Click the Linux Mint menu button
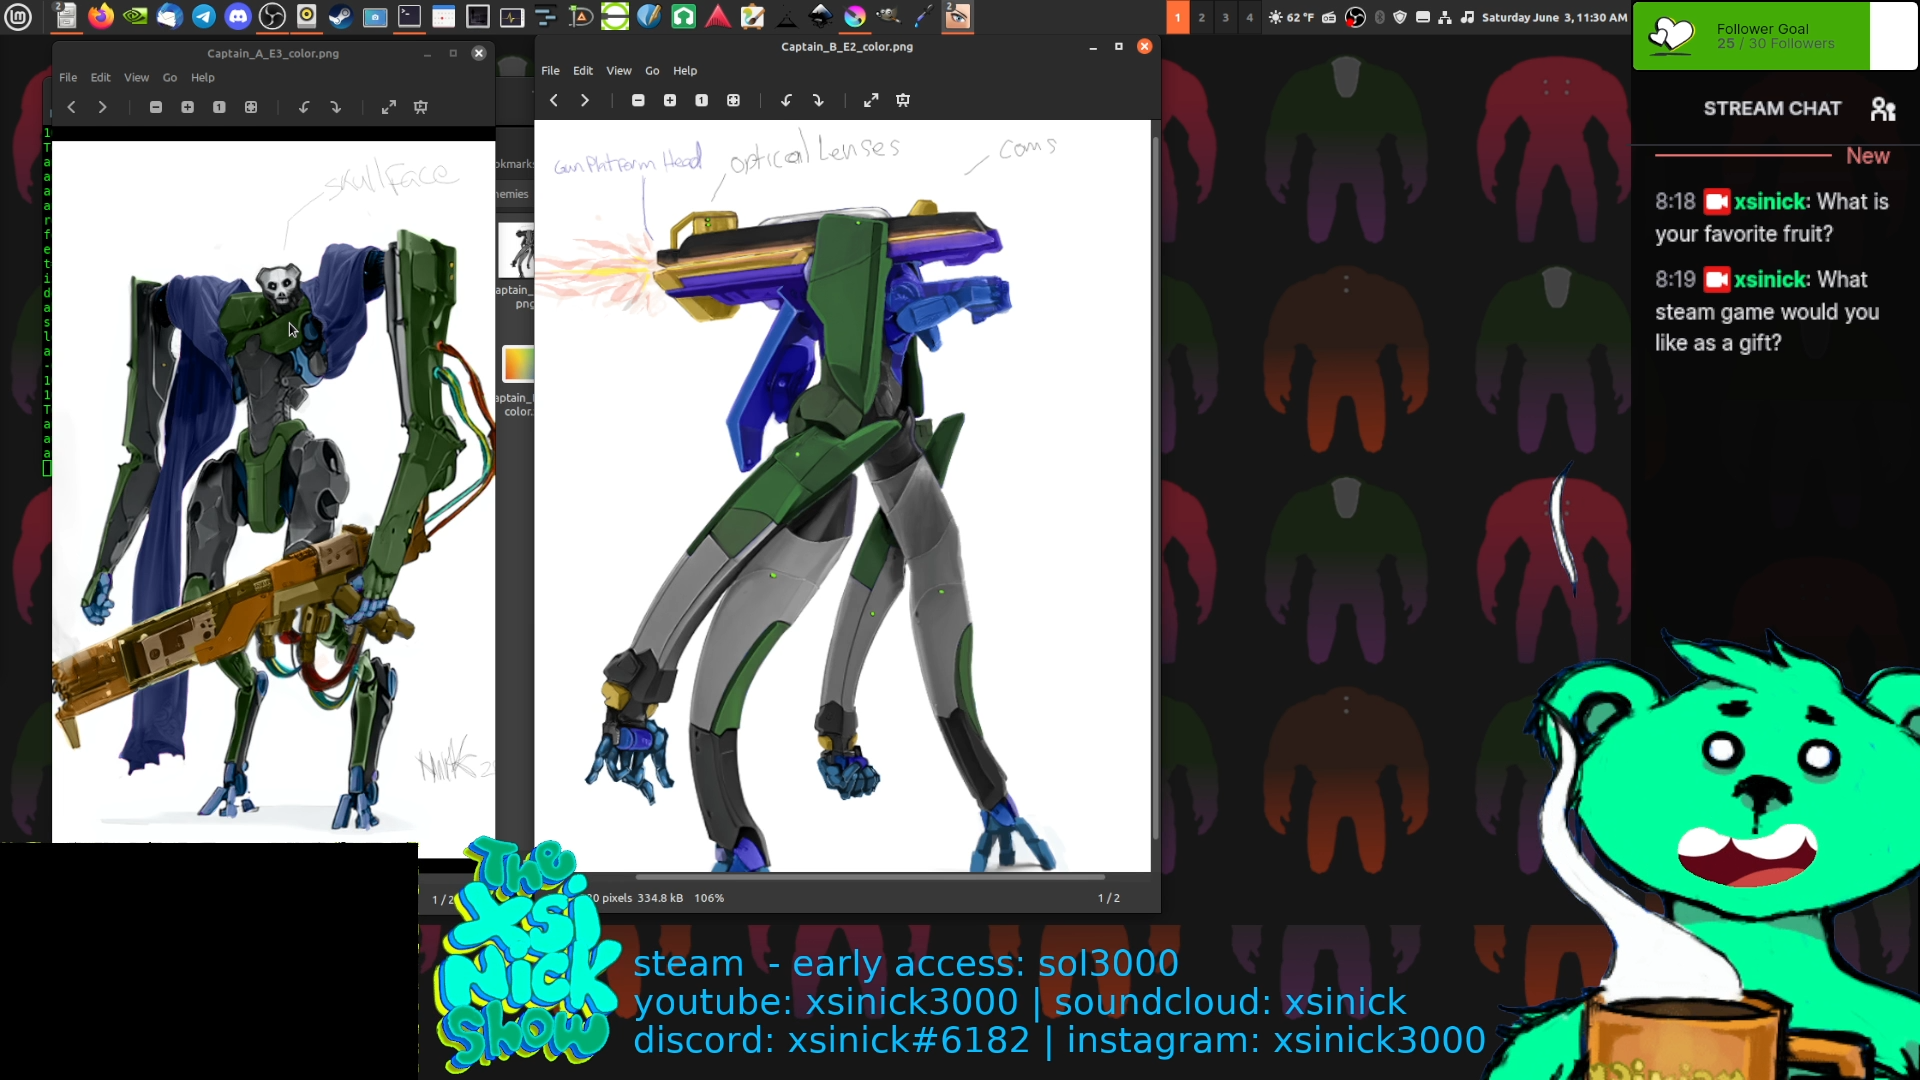Image resolution: width=1920 pixels, height=1080 pixels. 18,16
